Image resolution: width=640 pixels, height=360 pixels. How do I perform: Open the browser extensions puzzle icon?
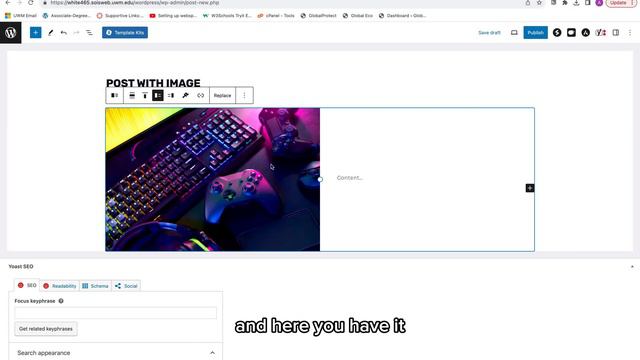(565, 2)
